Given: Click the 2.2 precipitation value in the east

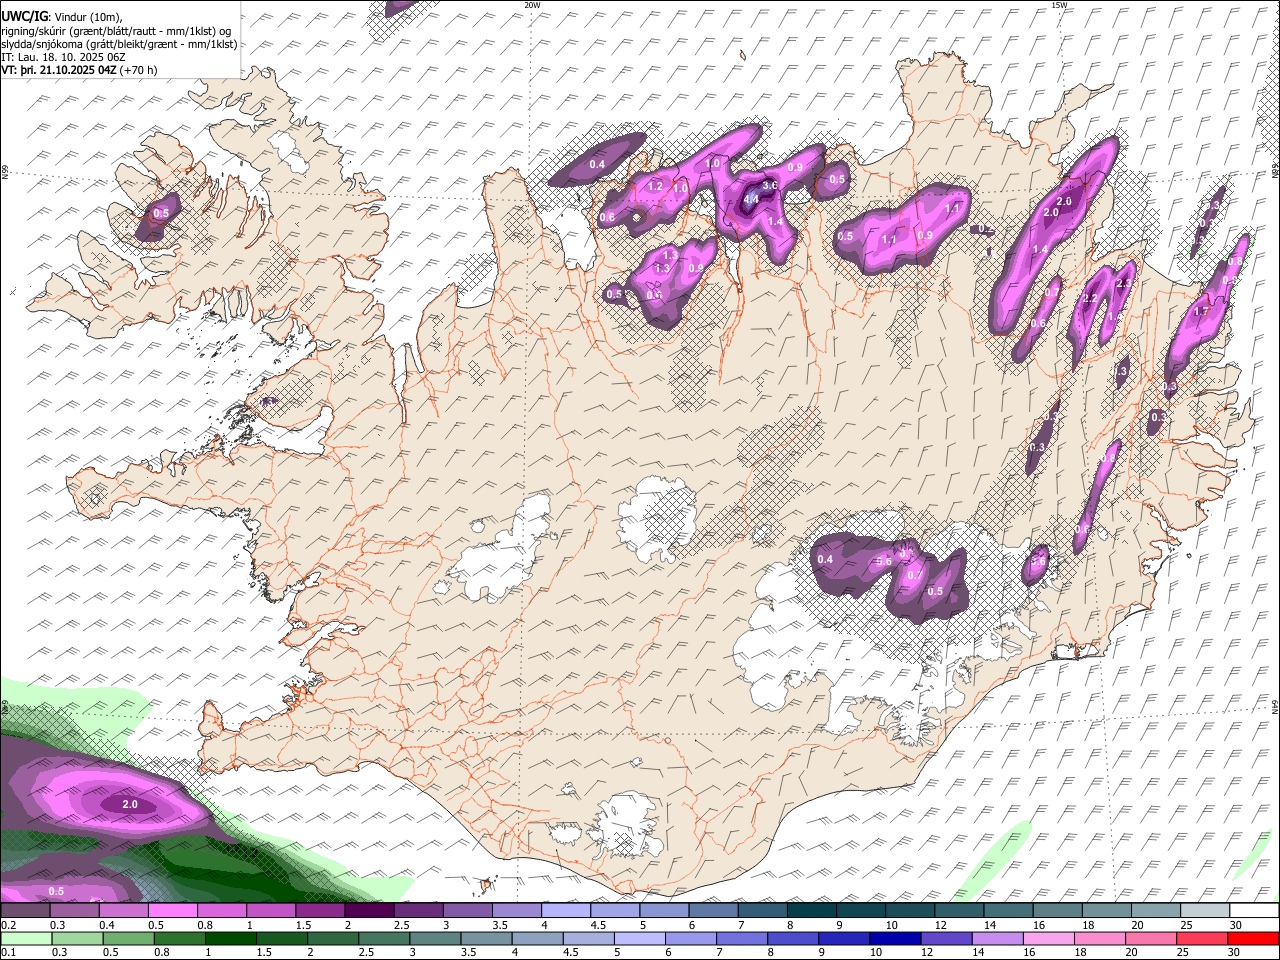Looking at the screenshot, I should [1090, 299].
